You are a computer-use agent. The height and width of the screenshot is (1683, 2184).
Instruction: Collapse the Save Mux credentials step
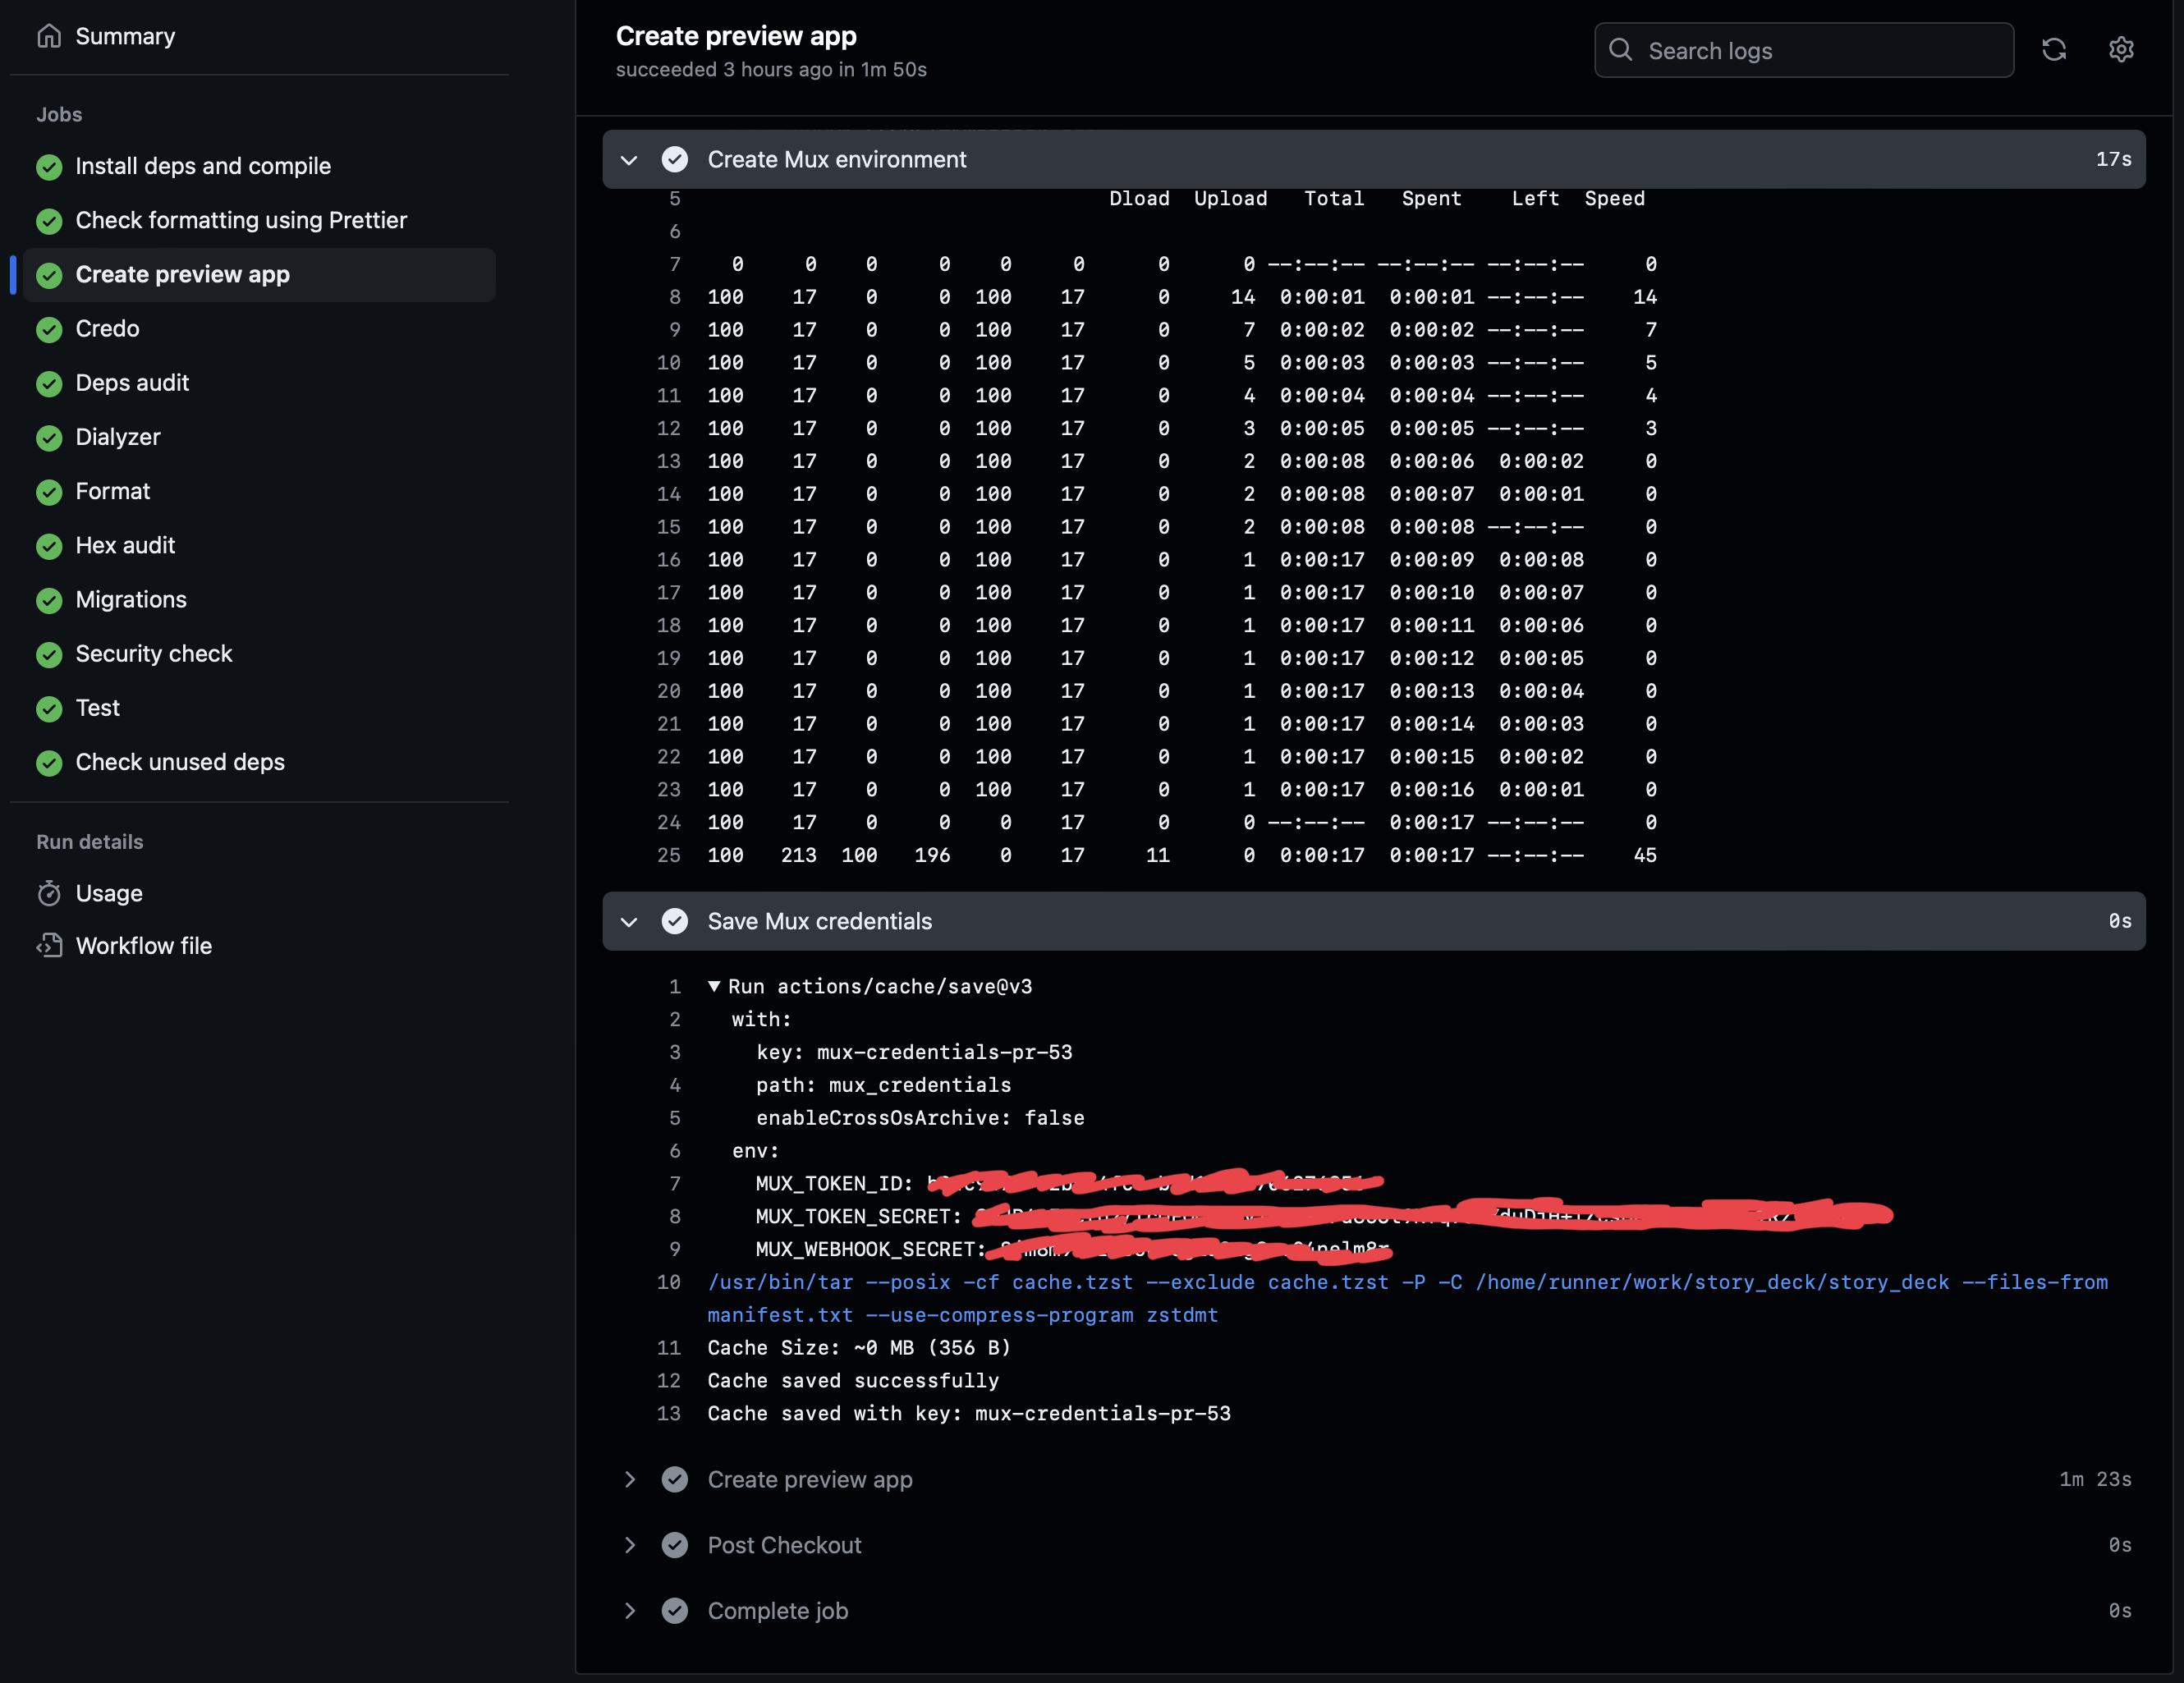[629, 921]
